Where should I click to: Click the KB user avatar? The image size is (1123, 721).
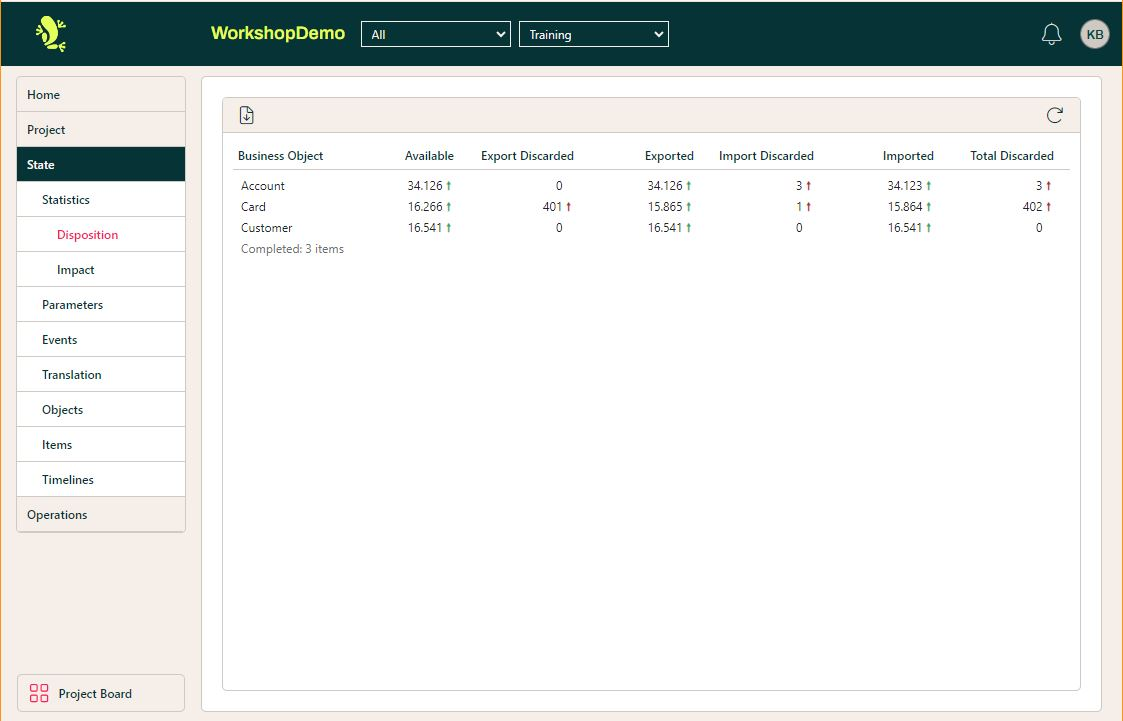click(x=1095, y=34)
